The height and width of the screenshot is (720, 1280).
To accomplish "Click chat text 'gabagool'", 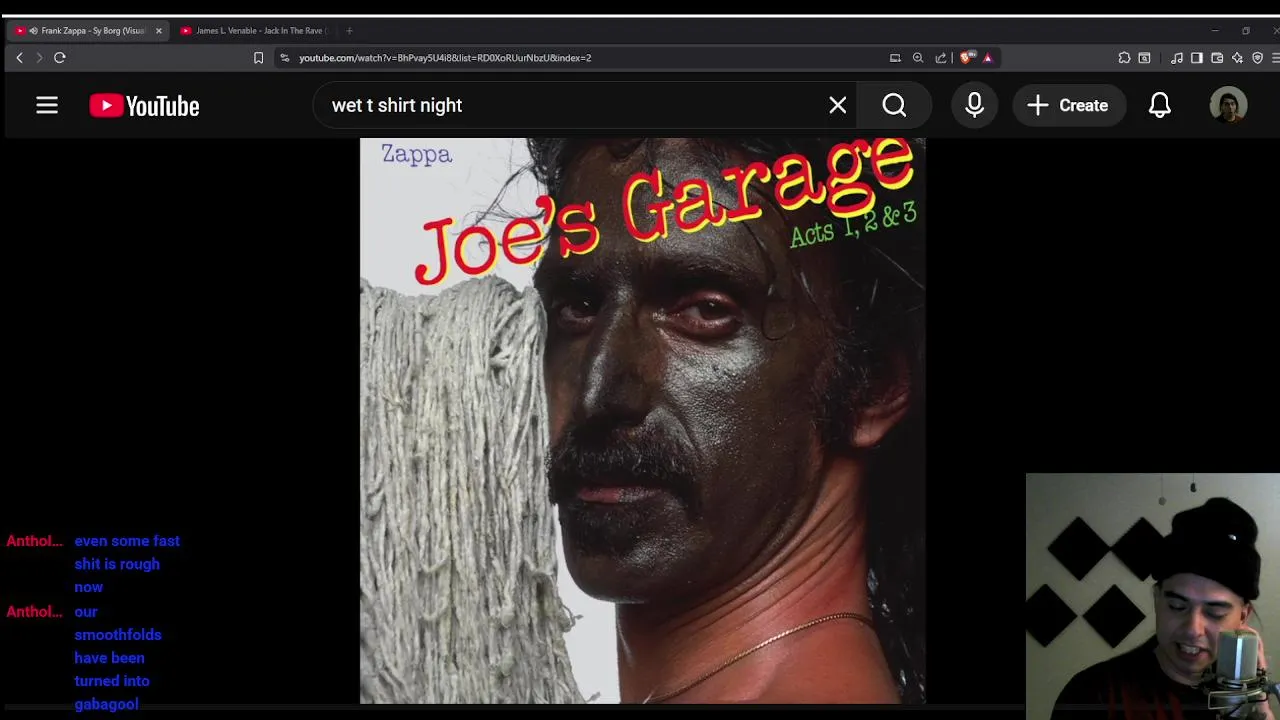I will (x=106, y=704).
